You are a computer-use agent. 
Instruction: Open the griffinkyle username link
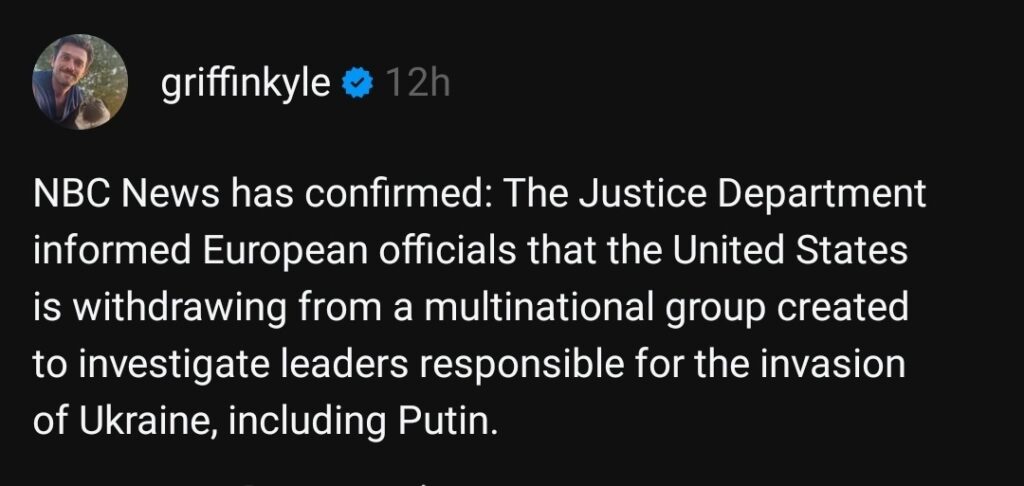point(245,84)
